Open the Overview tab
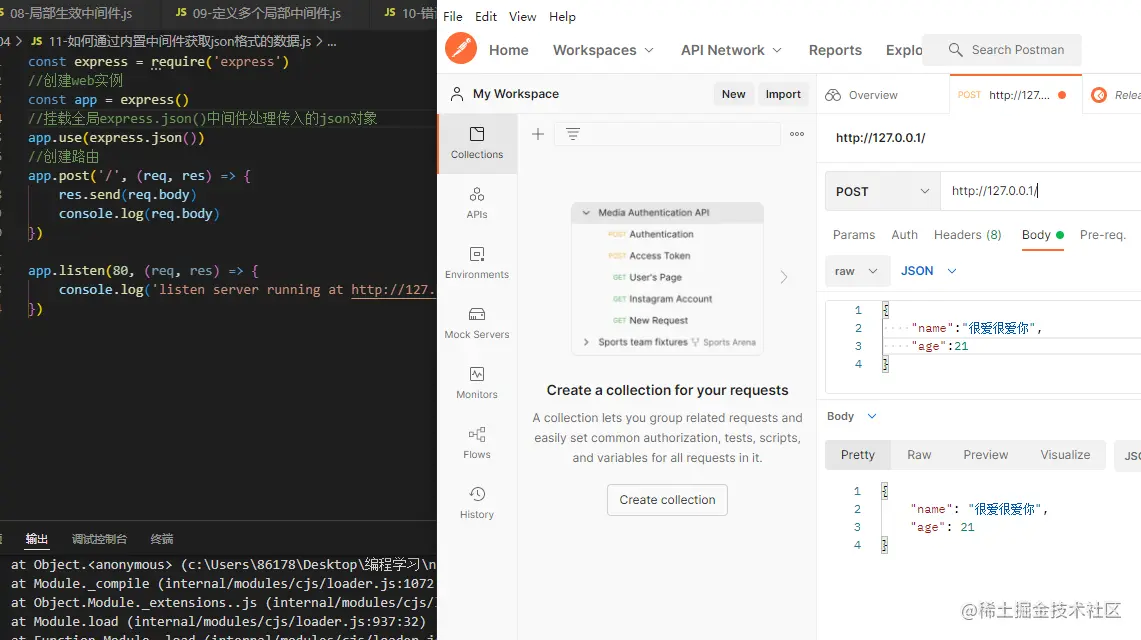The image size is (1141, 640). [883, 95]
